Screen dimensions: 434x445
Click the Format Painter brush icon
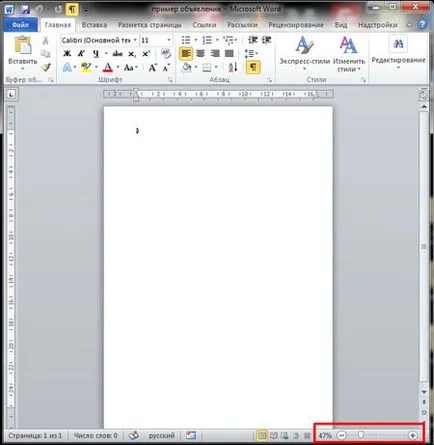point(46,67)
